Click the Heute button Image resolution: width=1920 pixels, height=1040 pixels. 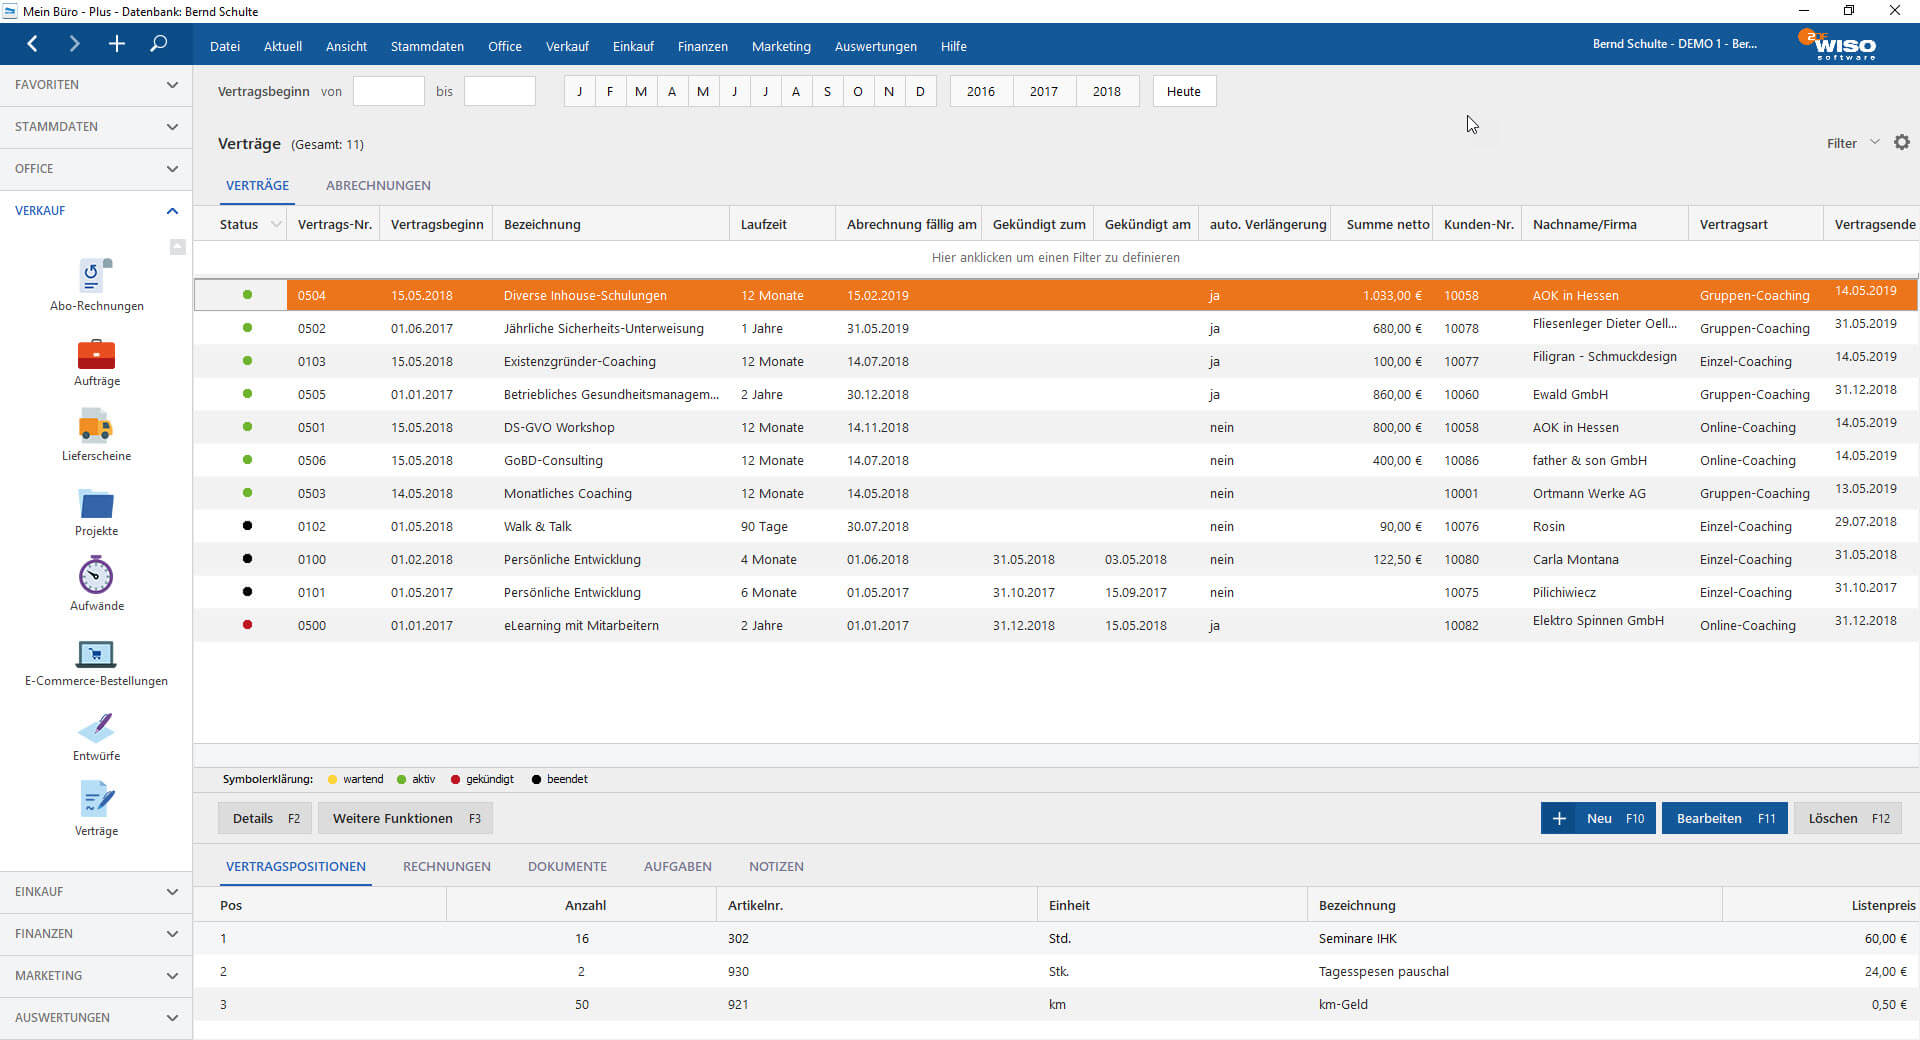[x=1184, y=91]
